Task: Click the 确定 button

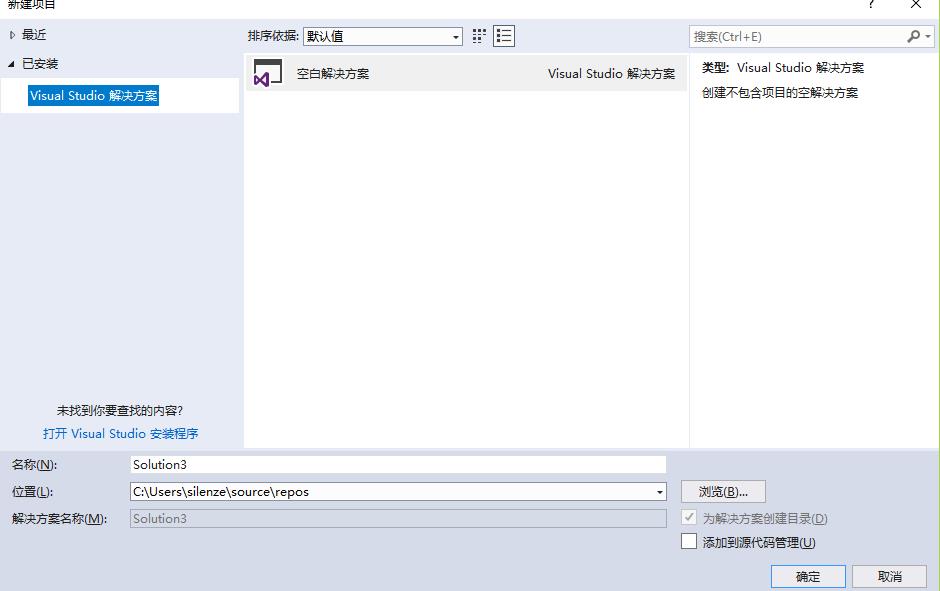Action: 808,577
